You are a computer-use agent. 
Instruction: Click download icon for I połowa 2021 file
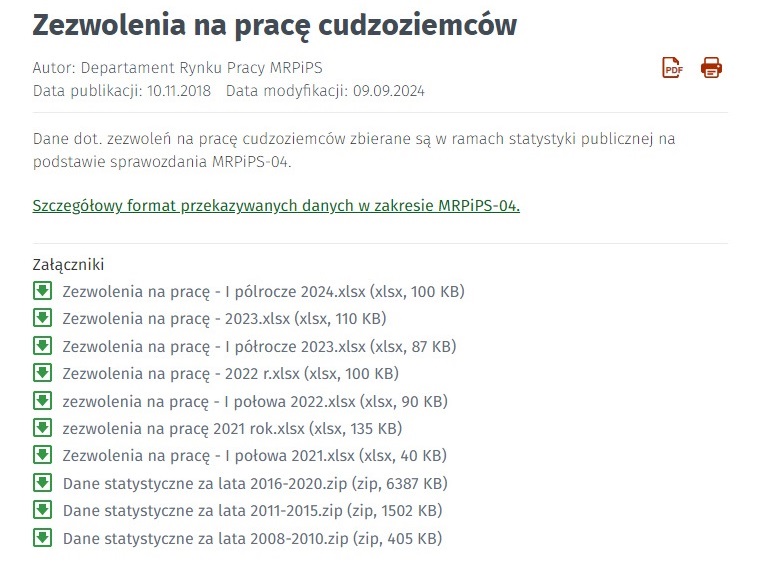click(42, 455)
